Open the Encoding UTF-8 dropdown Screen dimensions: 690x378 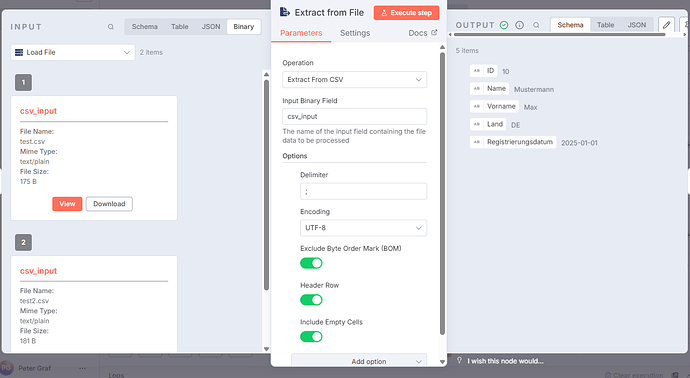[x=363, y=228]
